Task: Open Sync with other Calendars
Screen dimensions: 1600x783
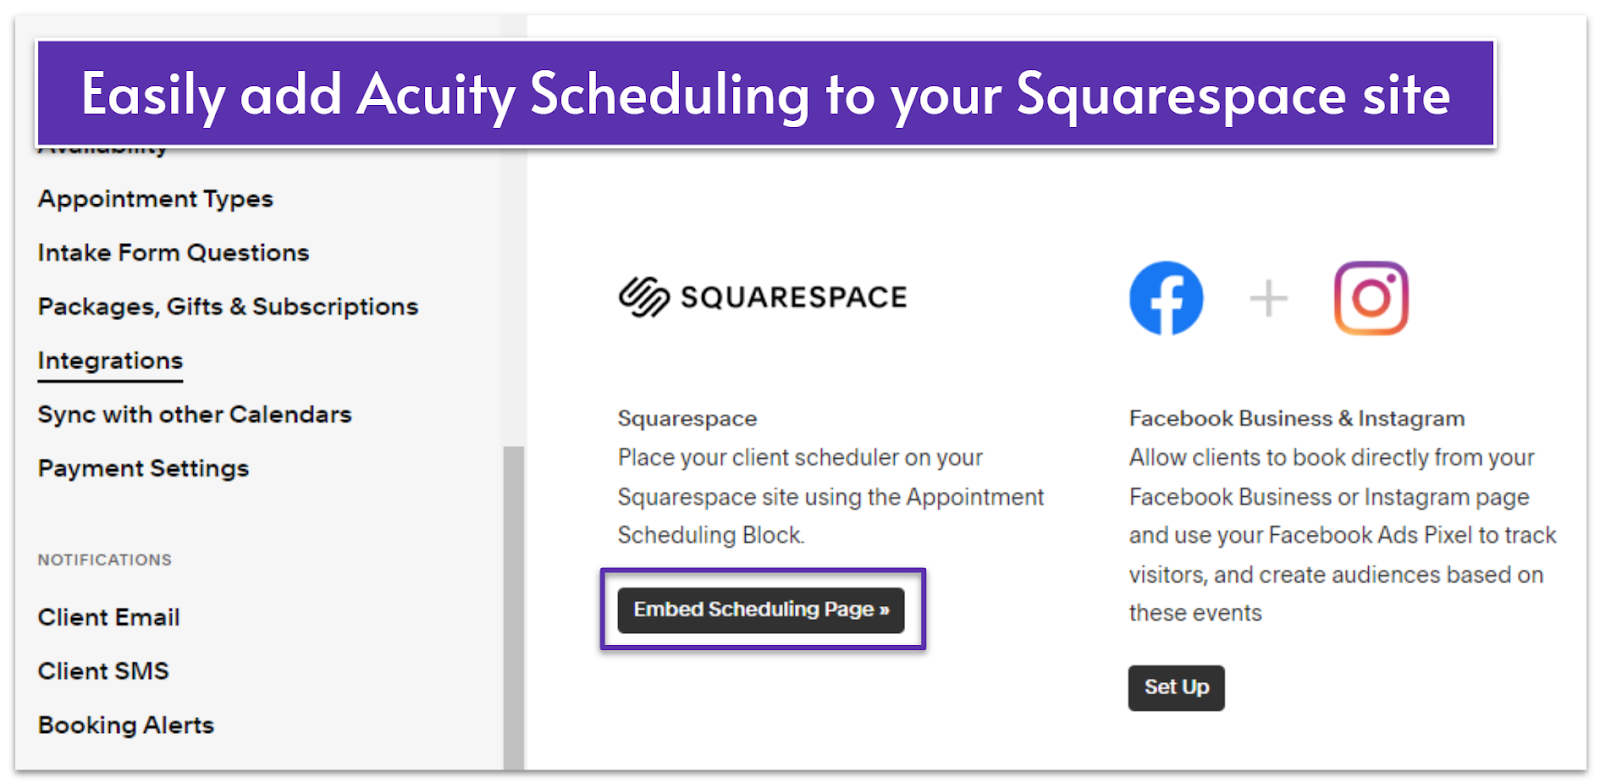Action: pos(194,415)
